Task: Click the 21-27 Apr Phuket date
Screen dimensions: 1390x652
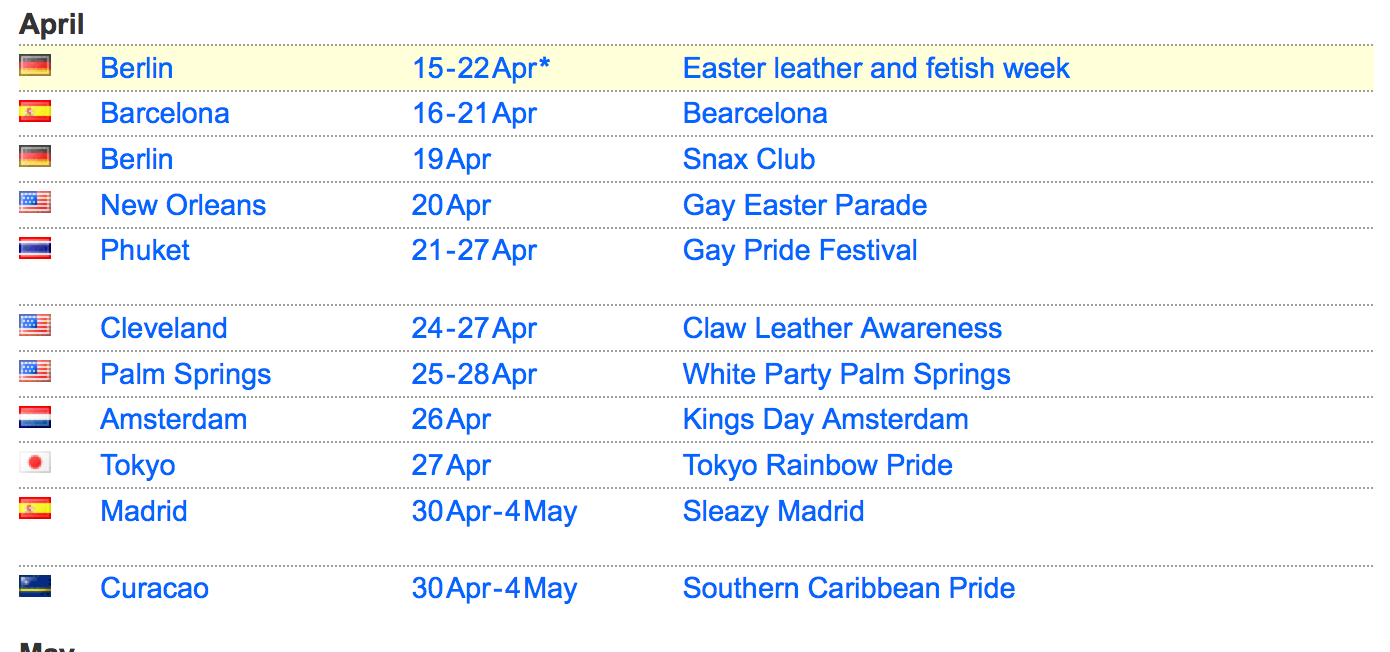Action: (475, 250)
